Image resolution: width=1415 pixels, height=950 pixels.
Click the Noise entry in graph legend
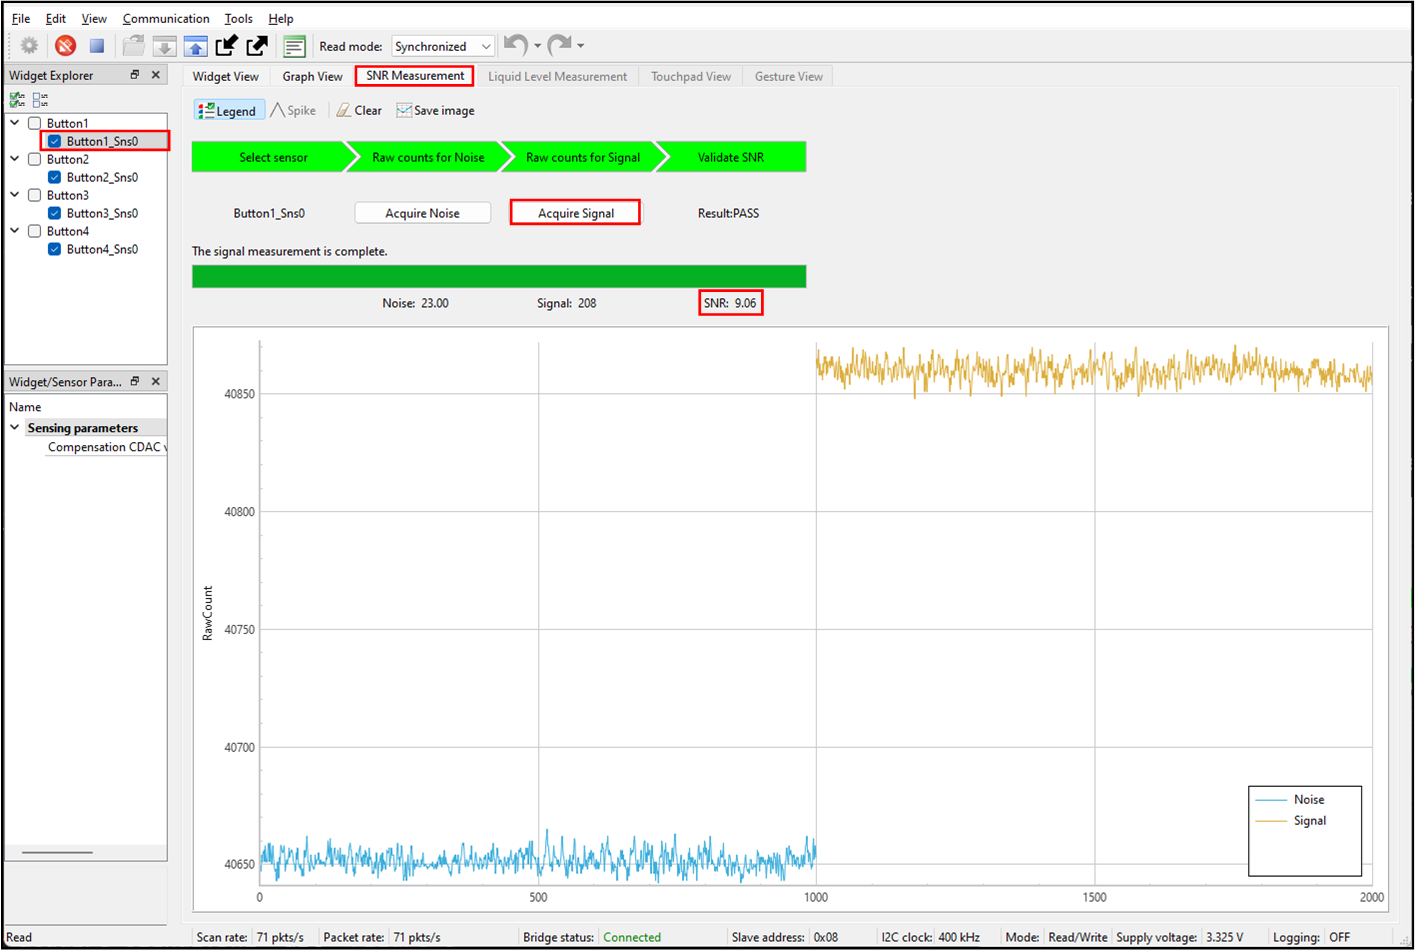point(1291,799)
